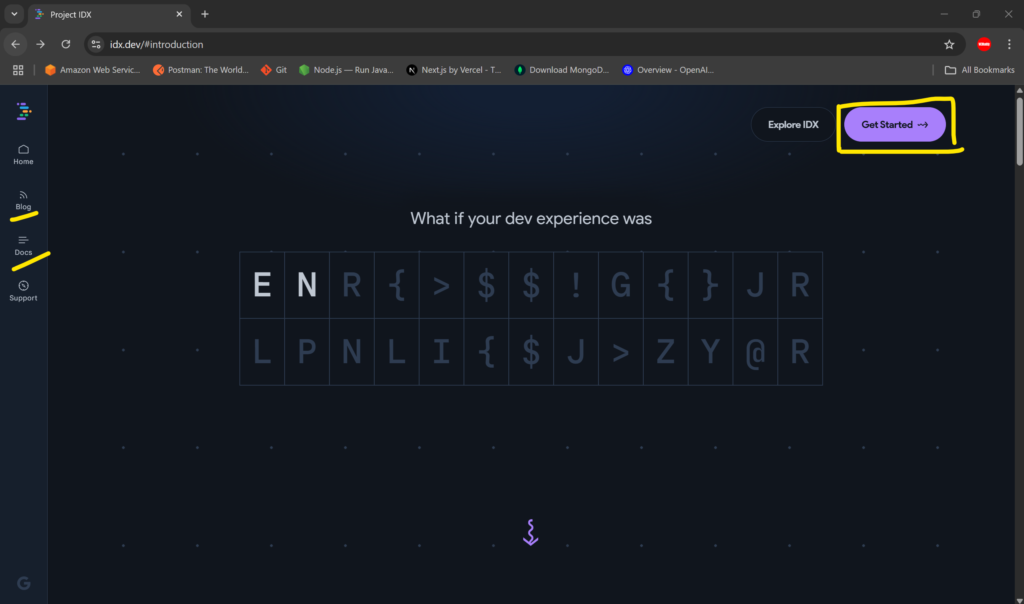Open the Chrome three-dot menu
The width and height of the screenshot is (1024, 604).
[1009, 44]
